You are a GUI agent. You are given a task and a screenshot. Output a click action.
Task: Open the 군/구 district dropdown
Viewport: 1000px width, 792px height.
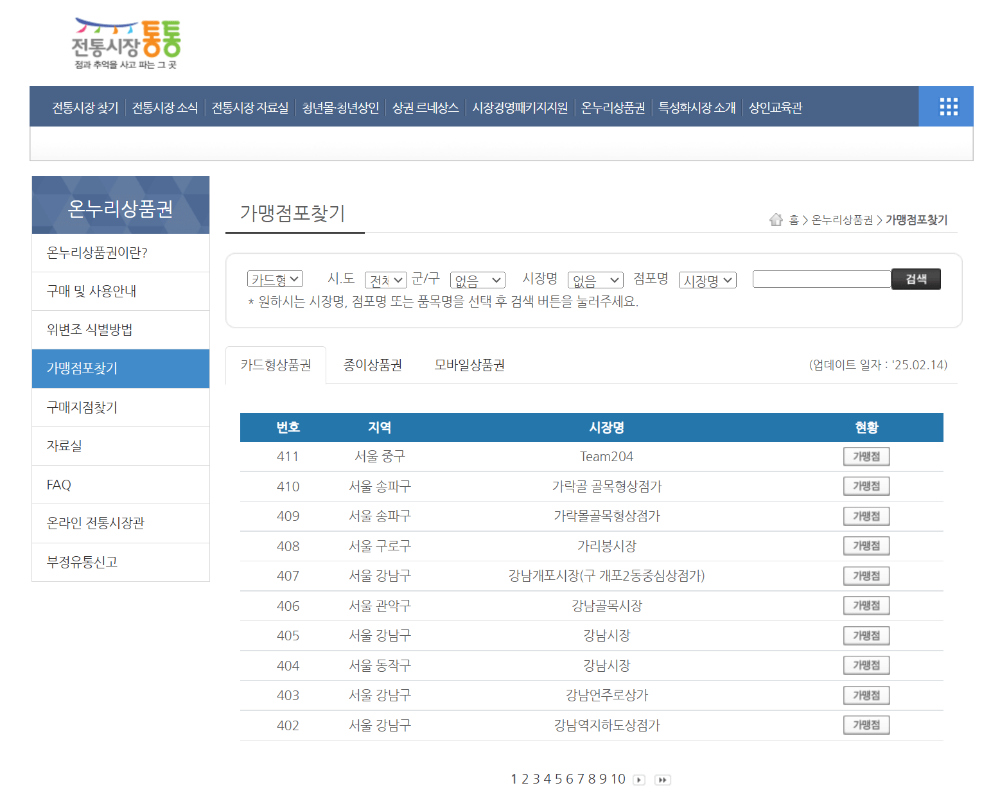477,280
